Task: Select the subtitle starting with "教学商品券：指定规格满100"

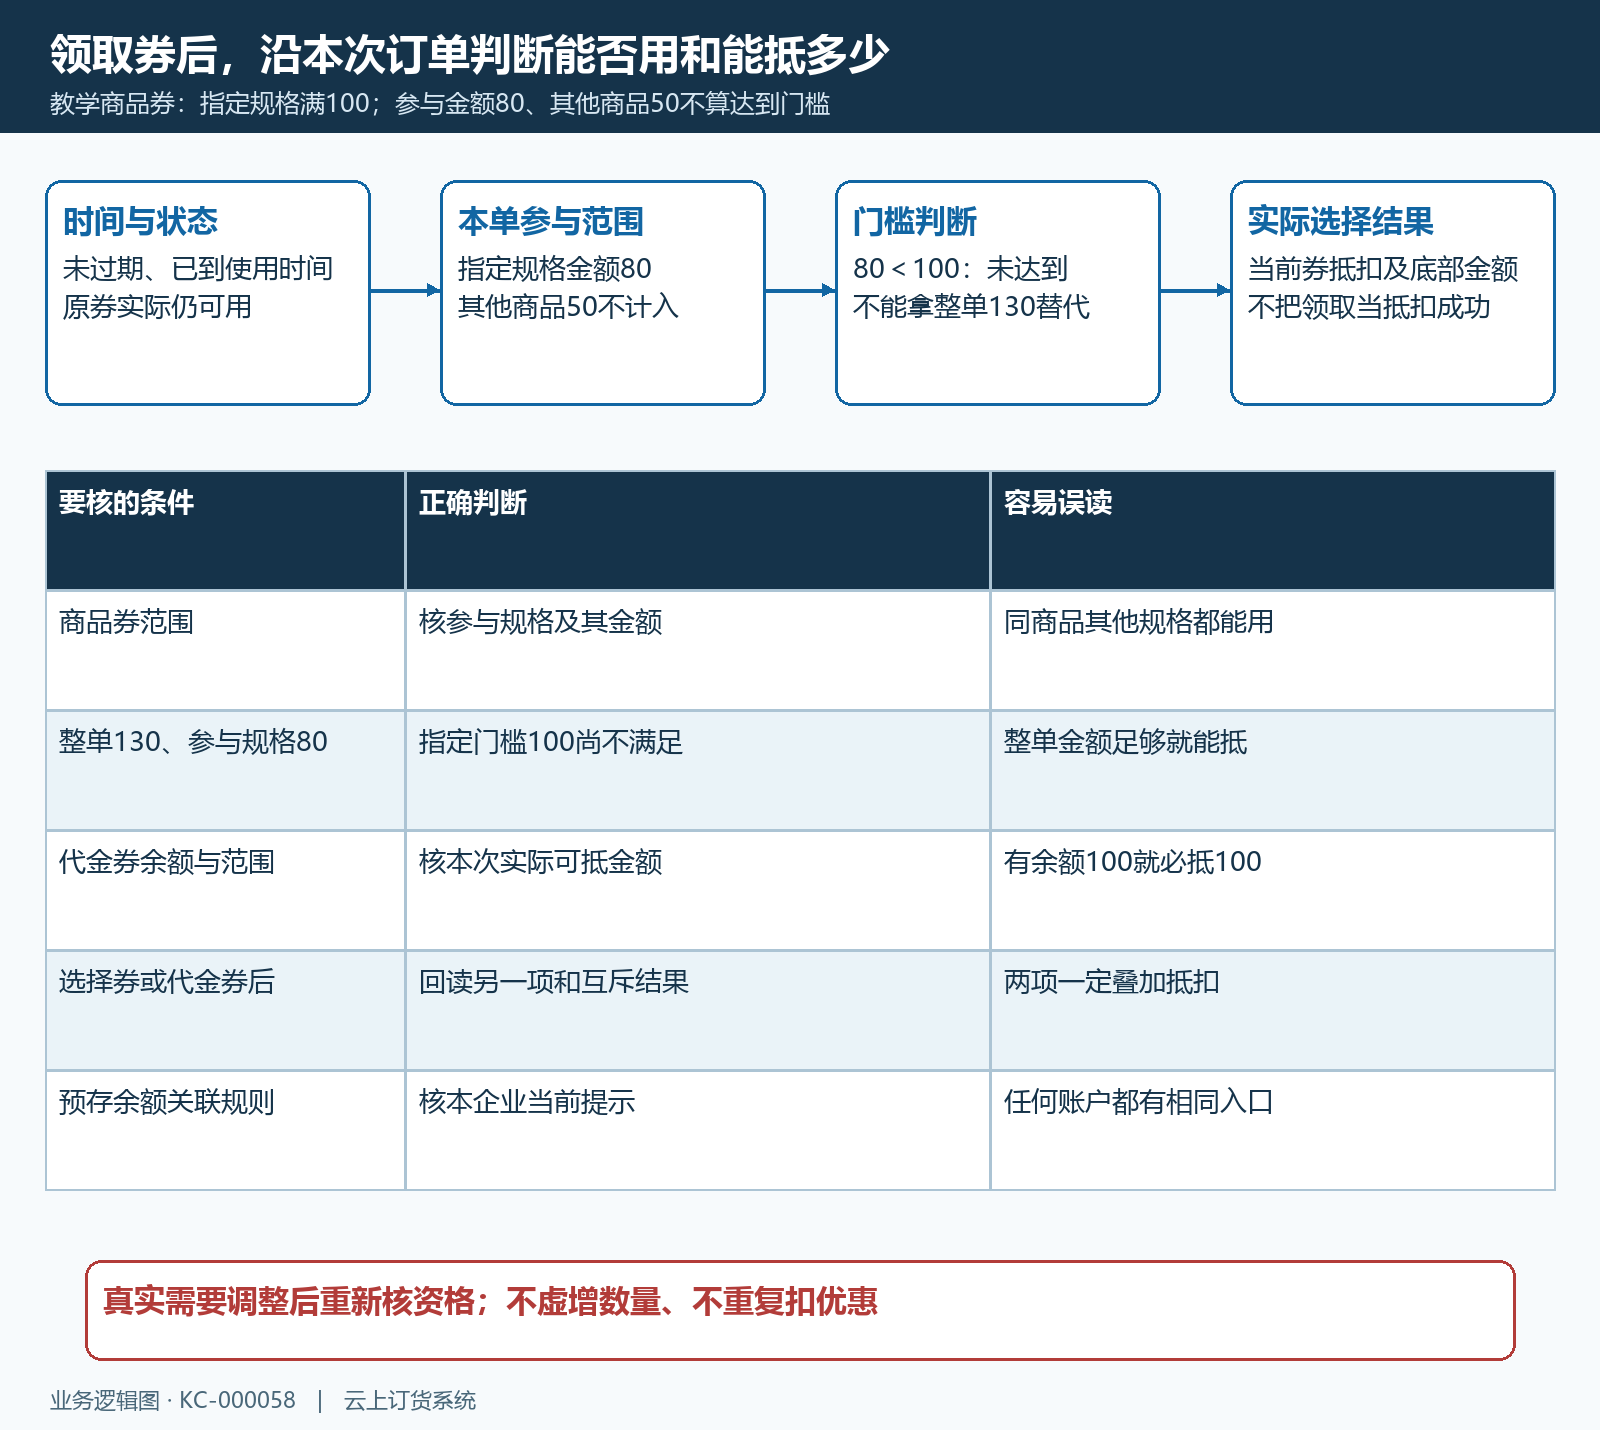Action: click(440, 104)
